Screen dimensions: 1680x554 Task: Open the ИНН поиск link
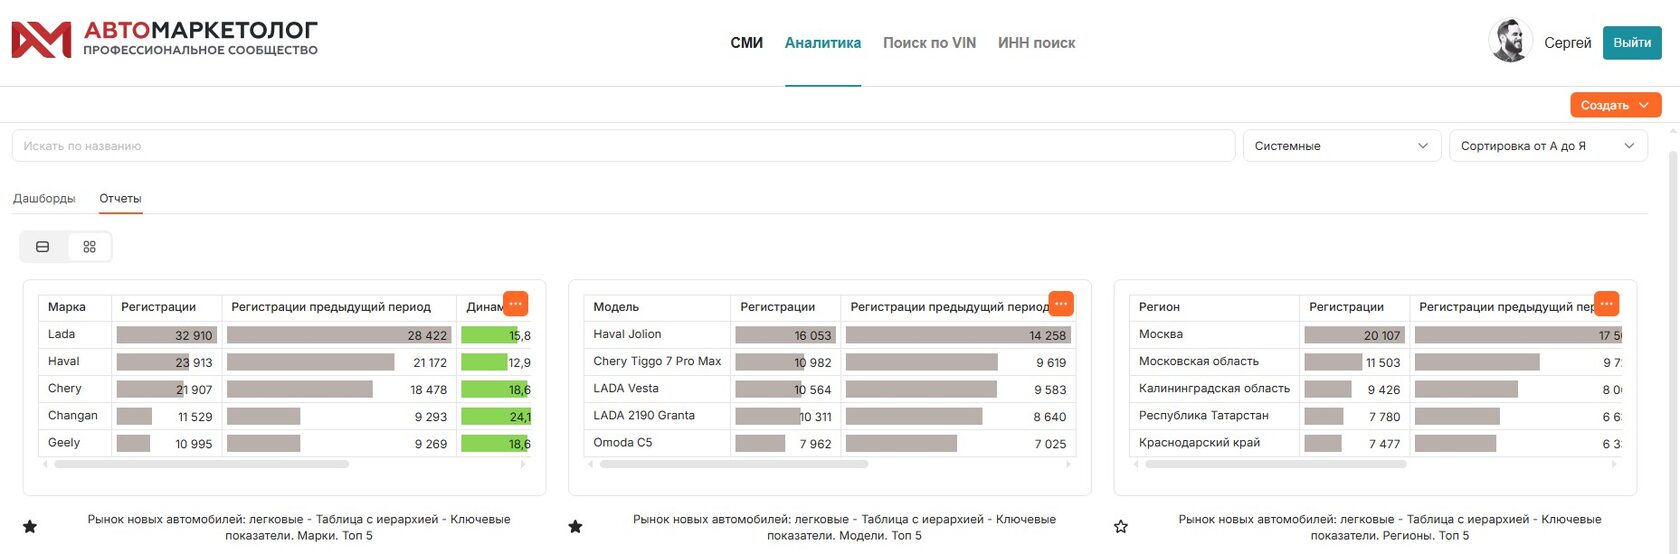[x=1036, y=43]
